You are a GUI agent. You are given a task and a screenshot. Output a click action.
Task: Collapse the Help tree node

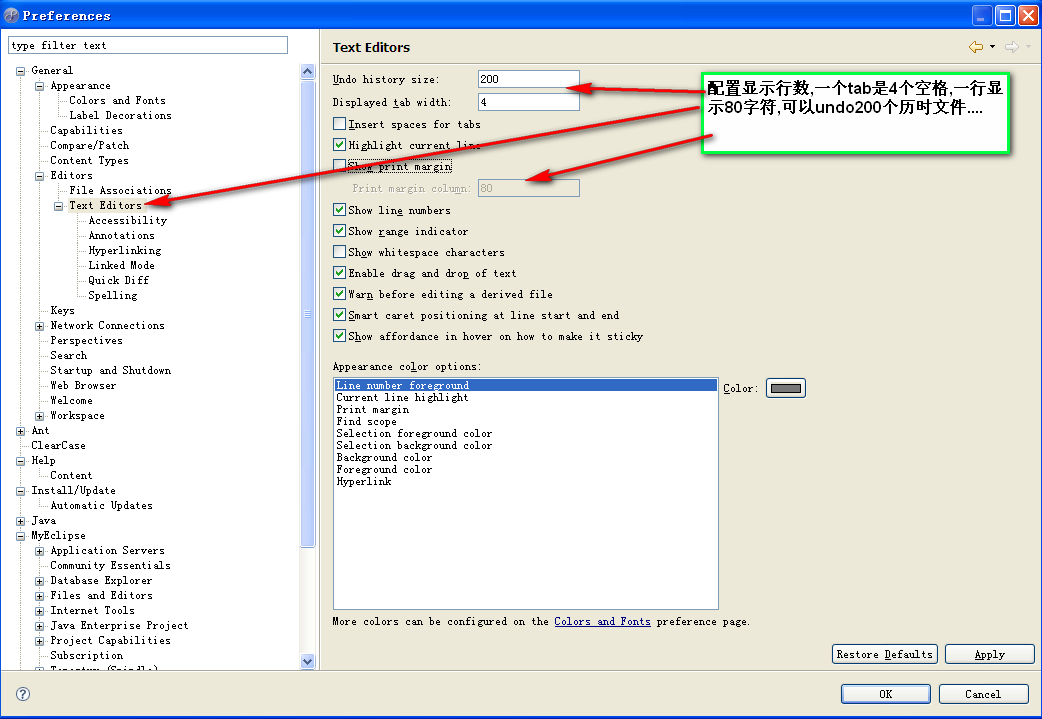(21, 461)
